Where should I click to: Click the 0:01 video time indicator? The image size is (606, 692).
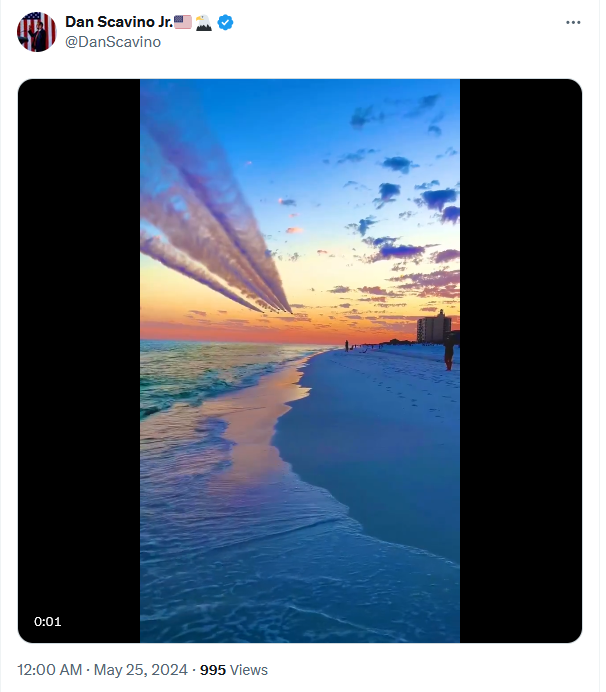coord(48,621)
